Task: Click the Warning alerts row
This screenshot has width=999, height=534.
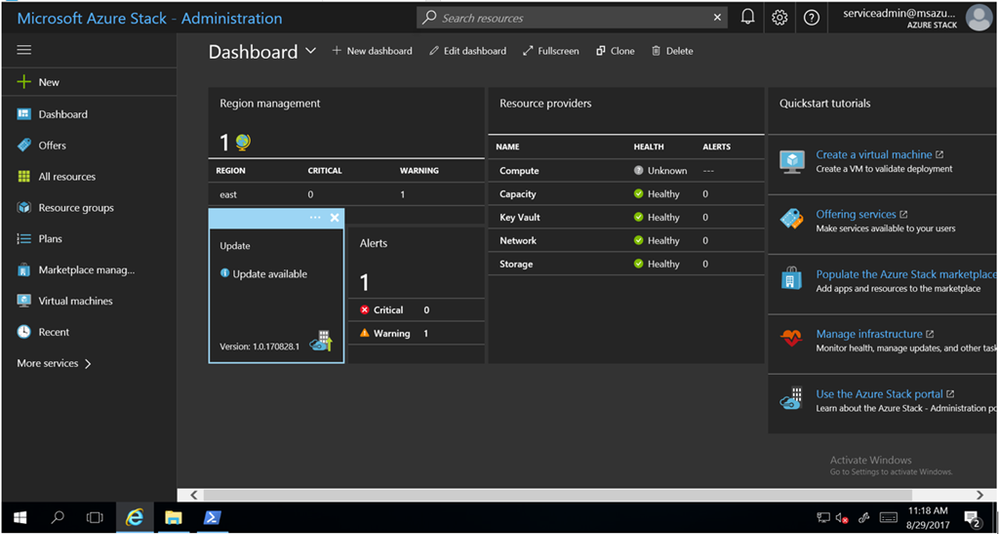Action: click(x=417, y=333)
